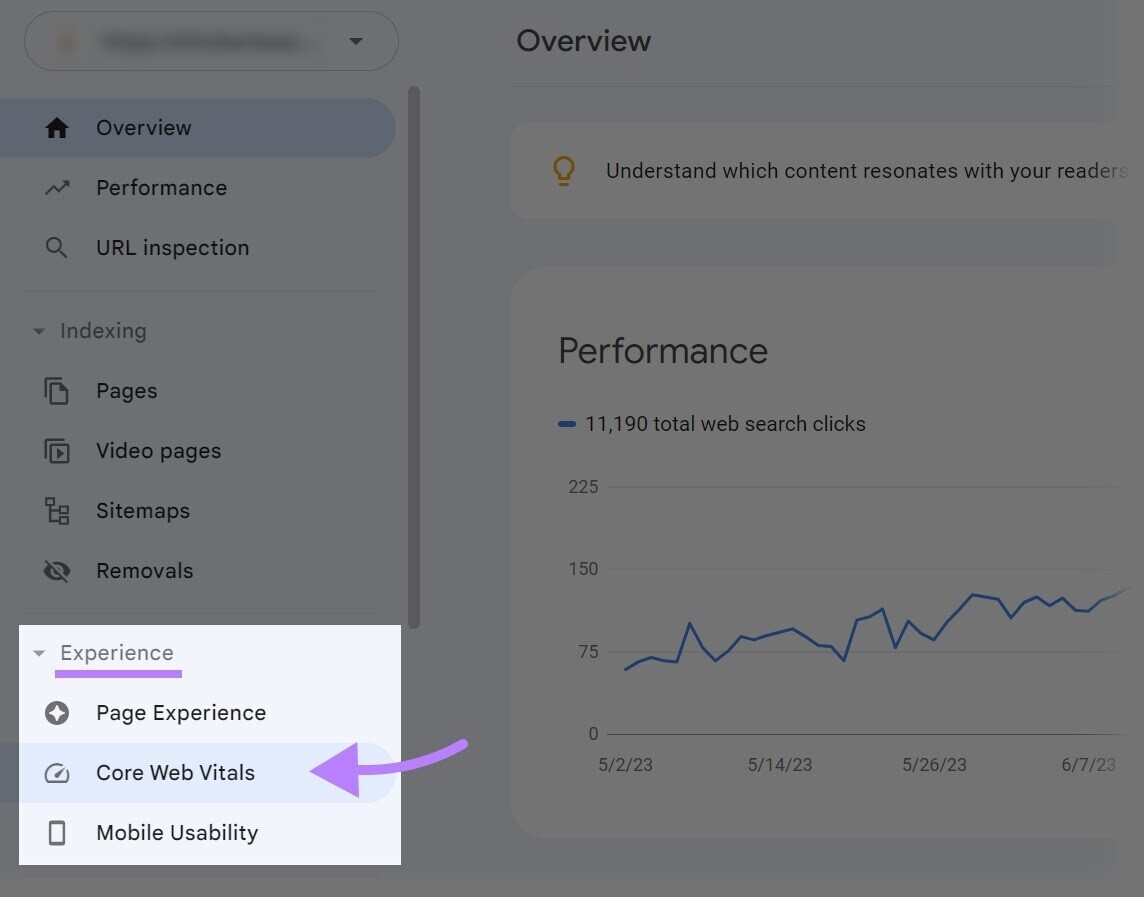Click the Sitemaps hierarchy icon

tap(57, 510)
